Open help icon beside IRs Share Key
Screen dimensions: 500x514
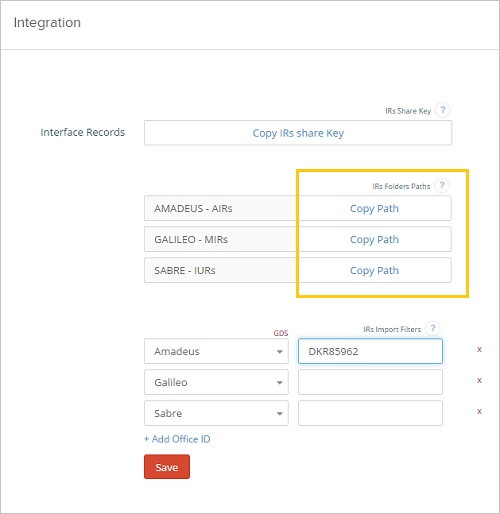click(x=443, y=110)
